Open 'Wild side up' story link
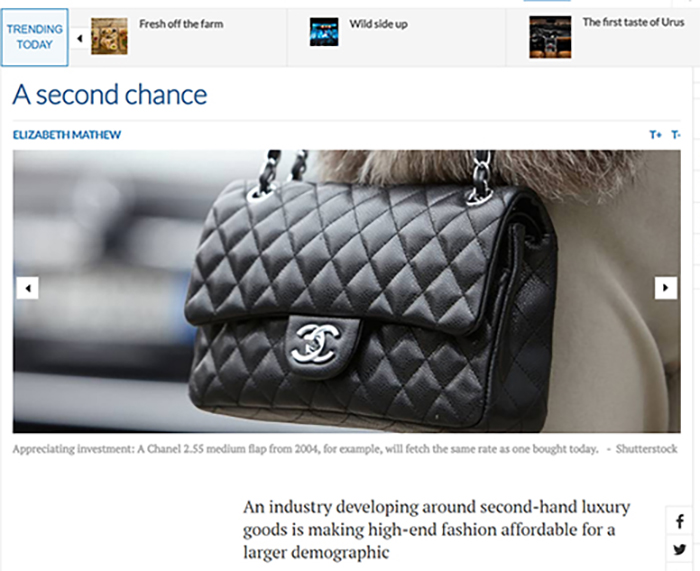 [x=378, y=24]
